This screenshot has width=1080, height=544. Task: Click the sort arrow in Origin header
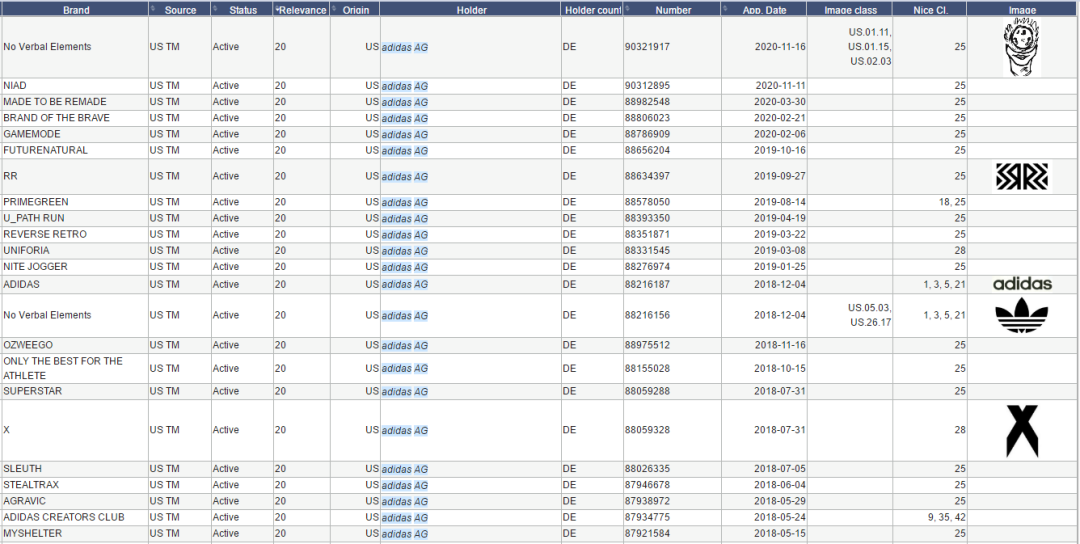pos(334,8)
